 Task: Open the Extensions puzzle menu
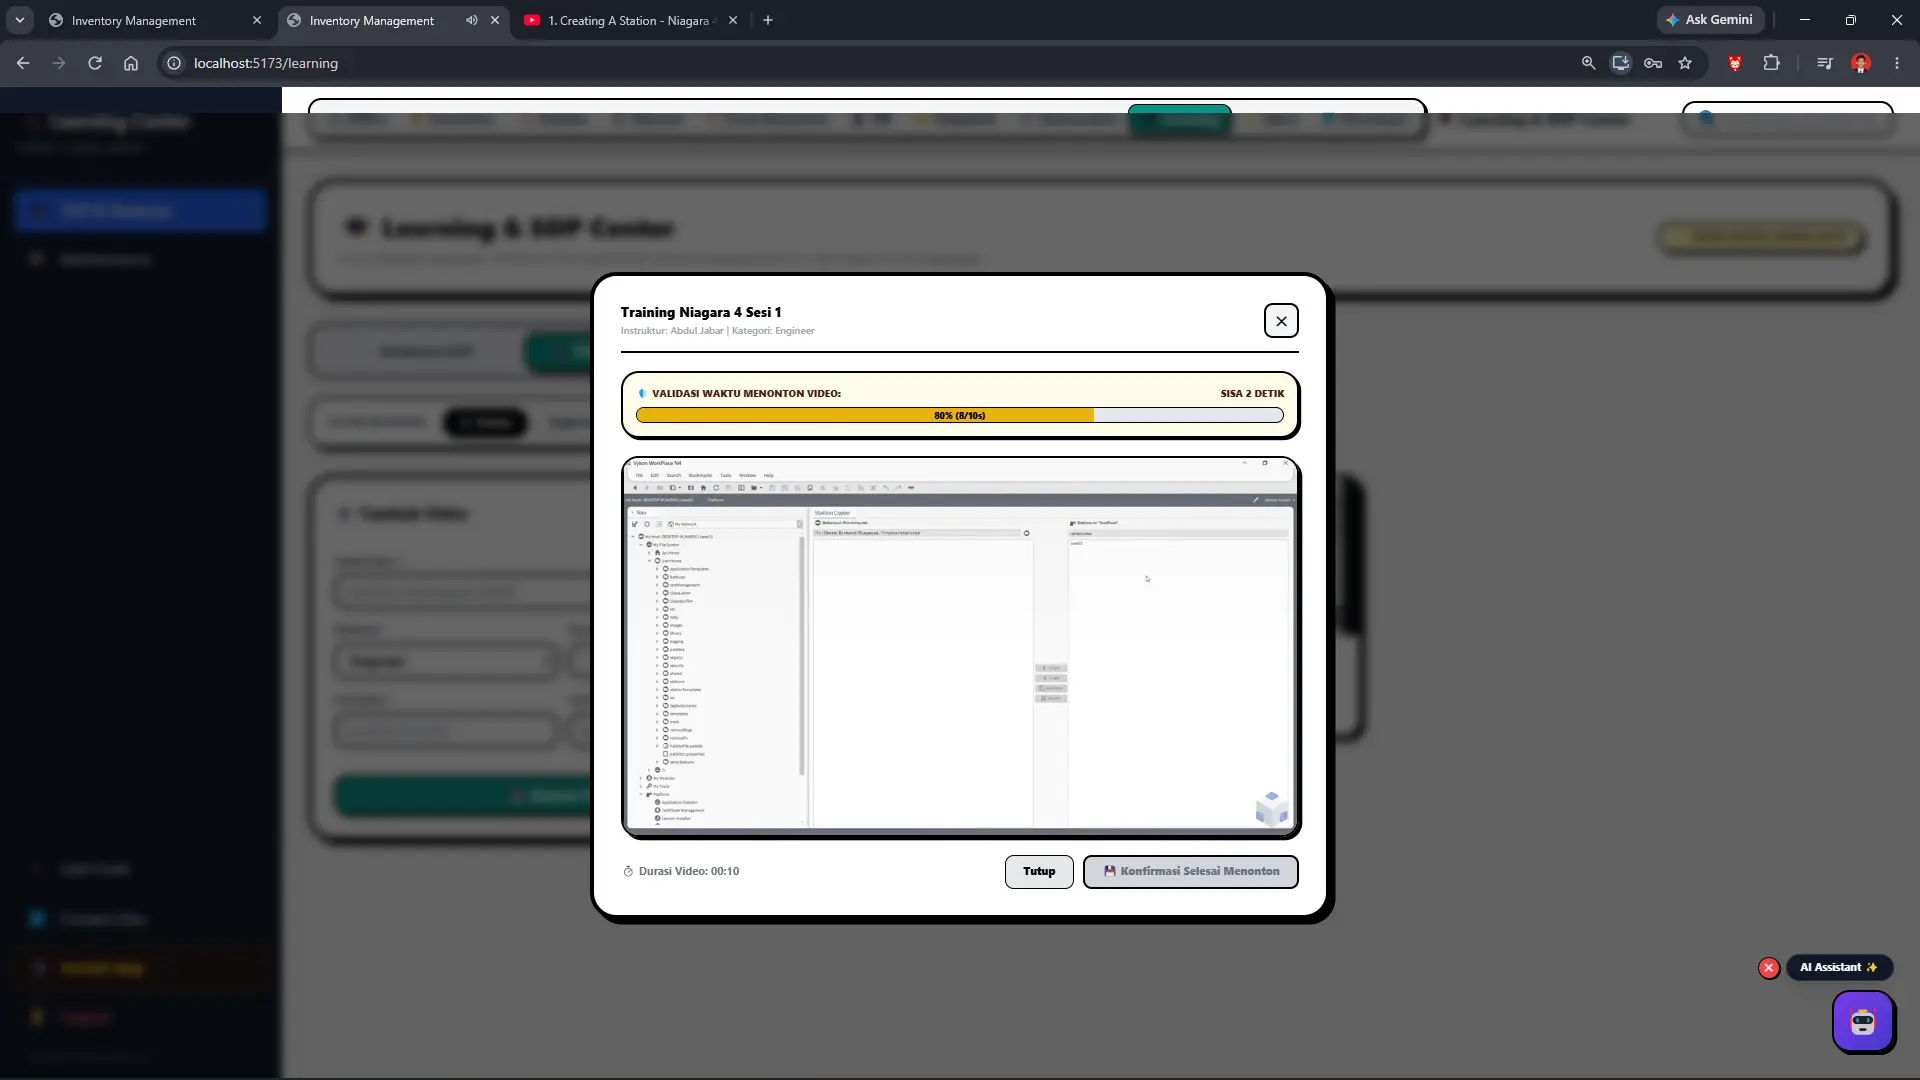pyautogui.click(x=1771, y=63)
